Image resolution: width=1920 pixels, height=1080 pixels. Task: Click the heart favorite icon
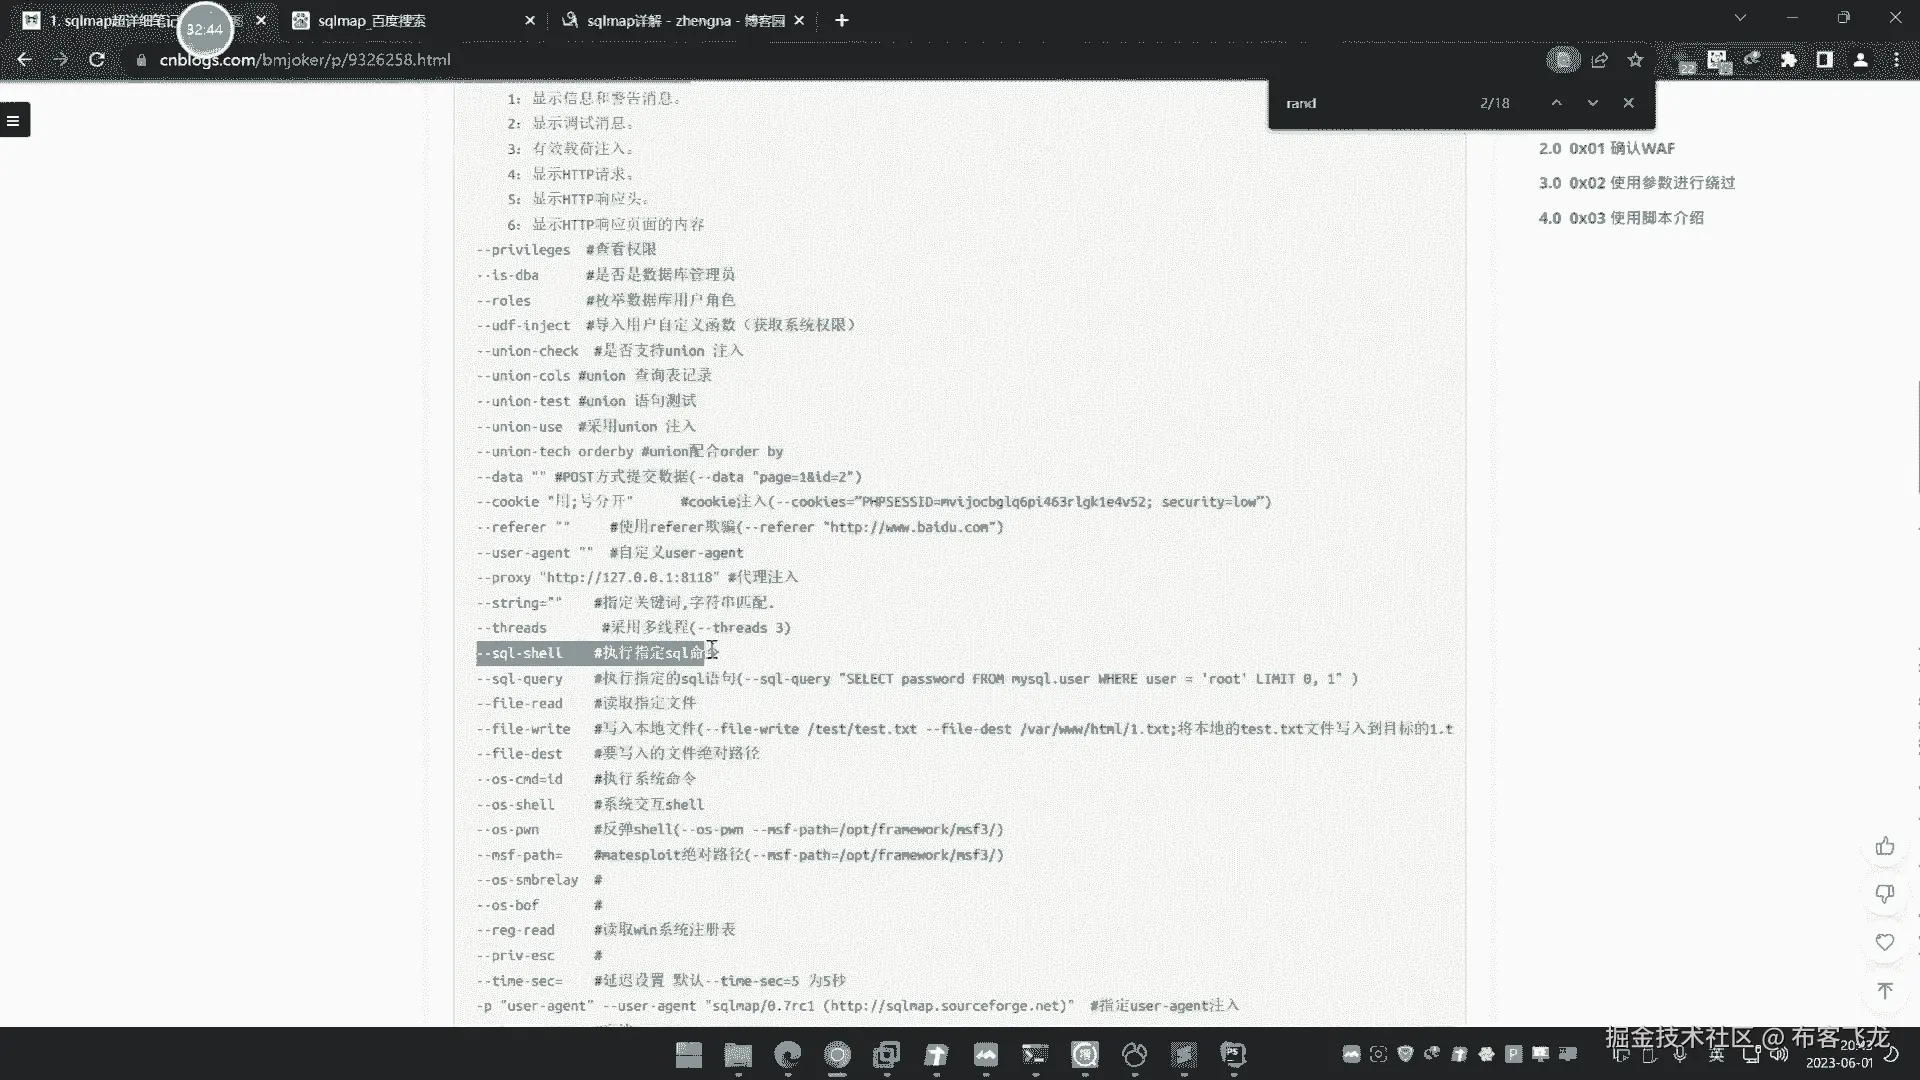point(1885,943)
